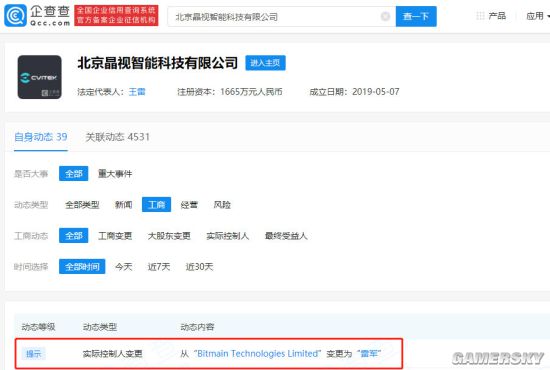Screen dimensions: 550x370
Task: Choose 近7天 time range
Action: coord(159,267)
